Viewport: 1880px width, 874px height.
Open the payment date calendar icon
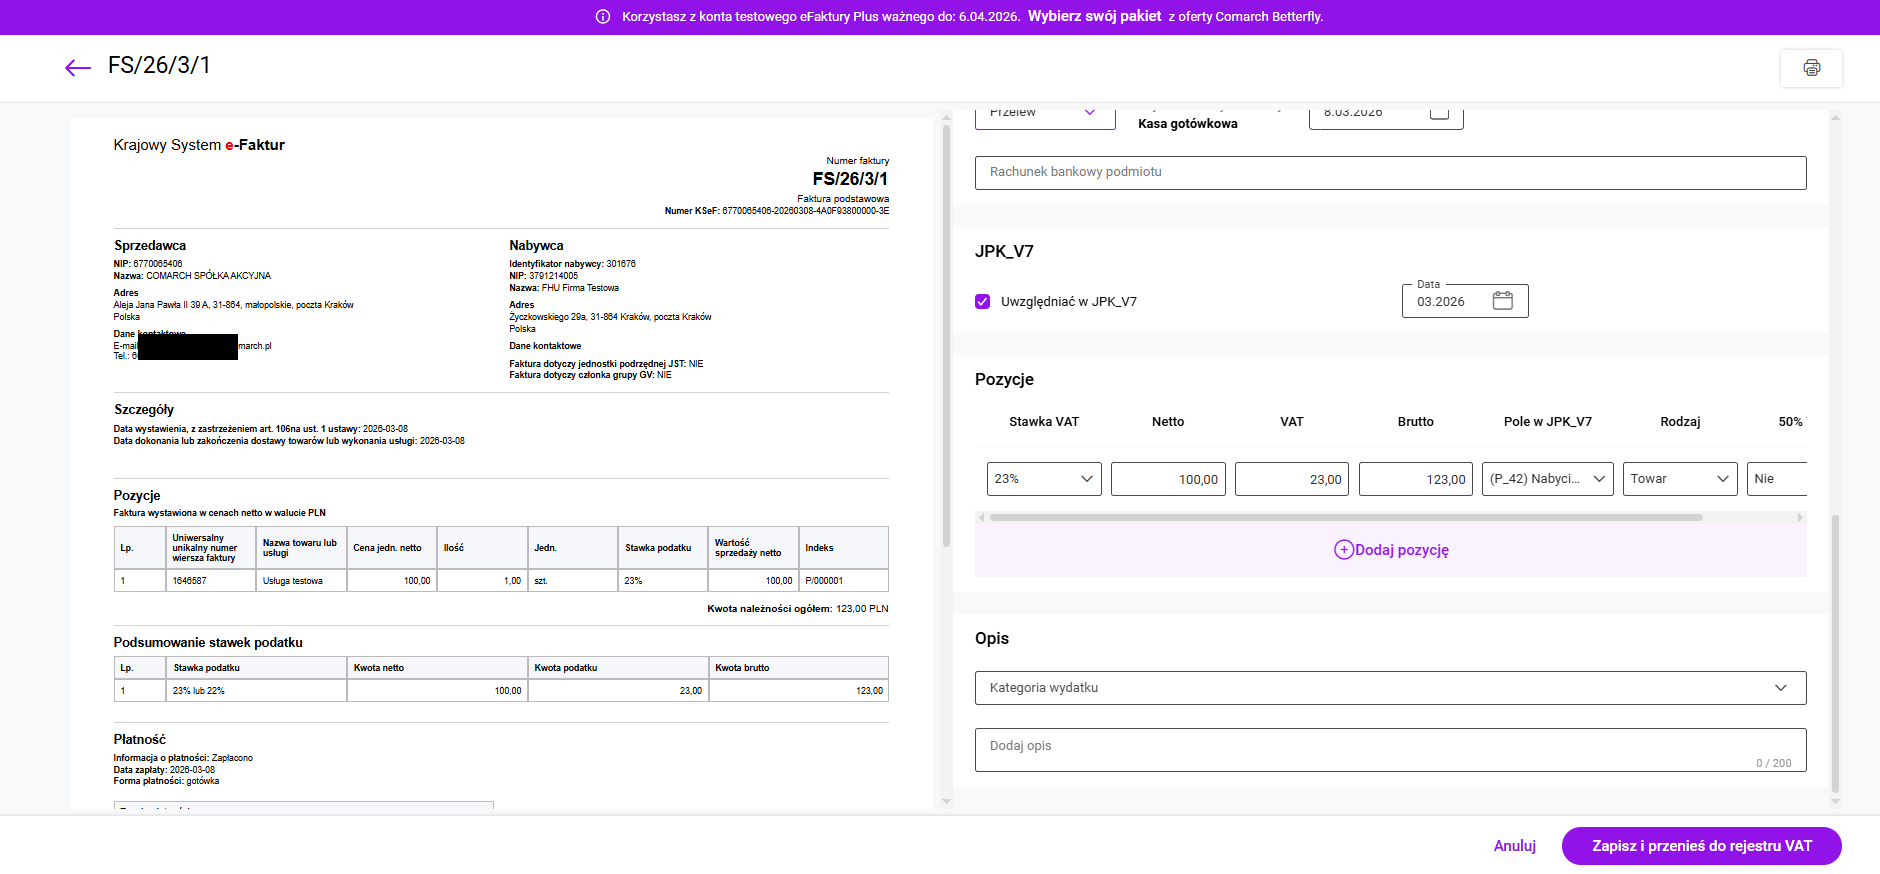tap(1439, 113)
